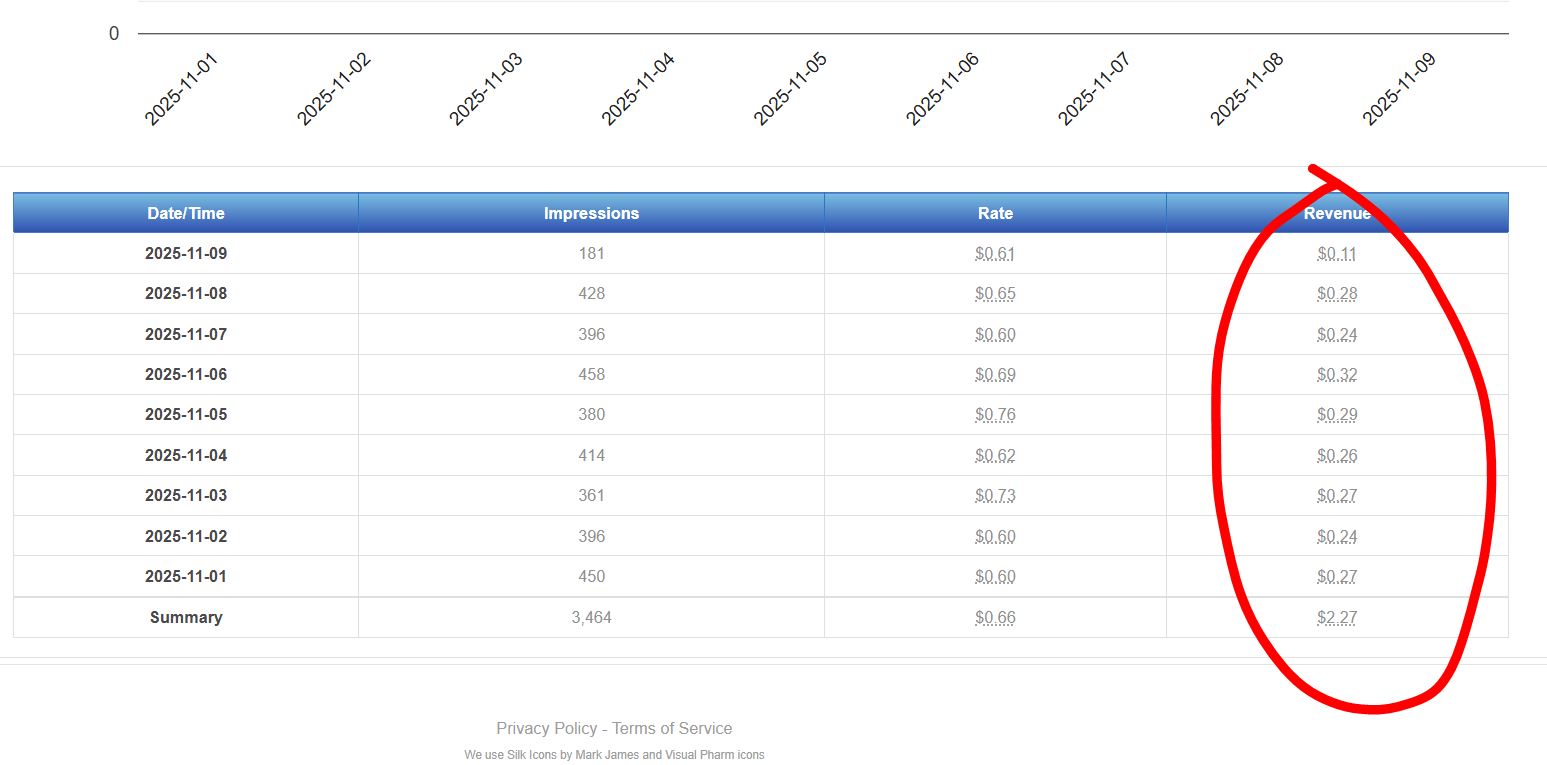Click the 3,464 total impressions value
1547x765 pixels.
591,617
